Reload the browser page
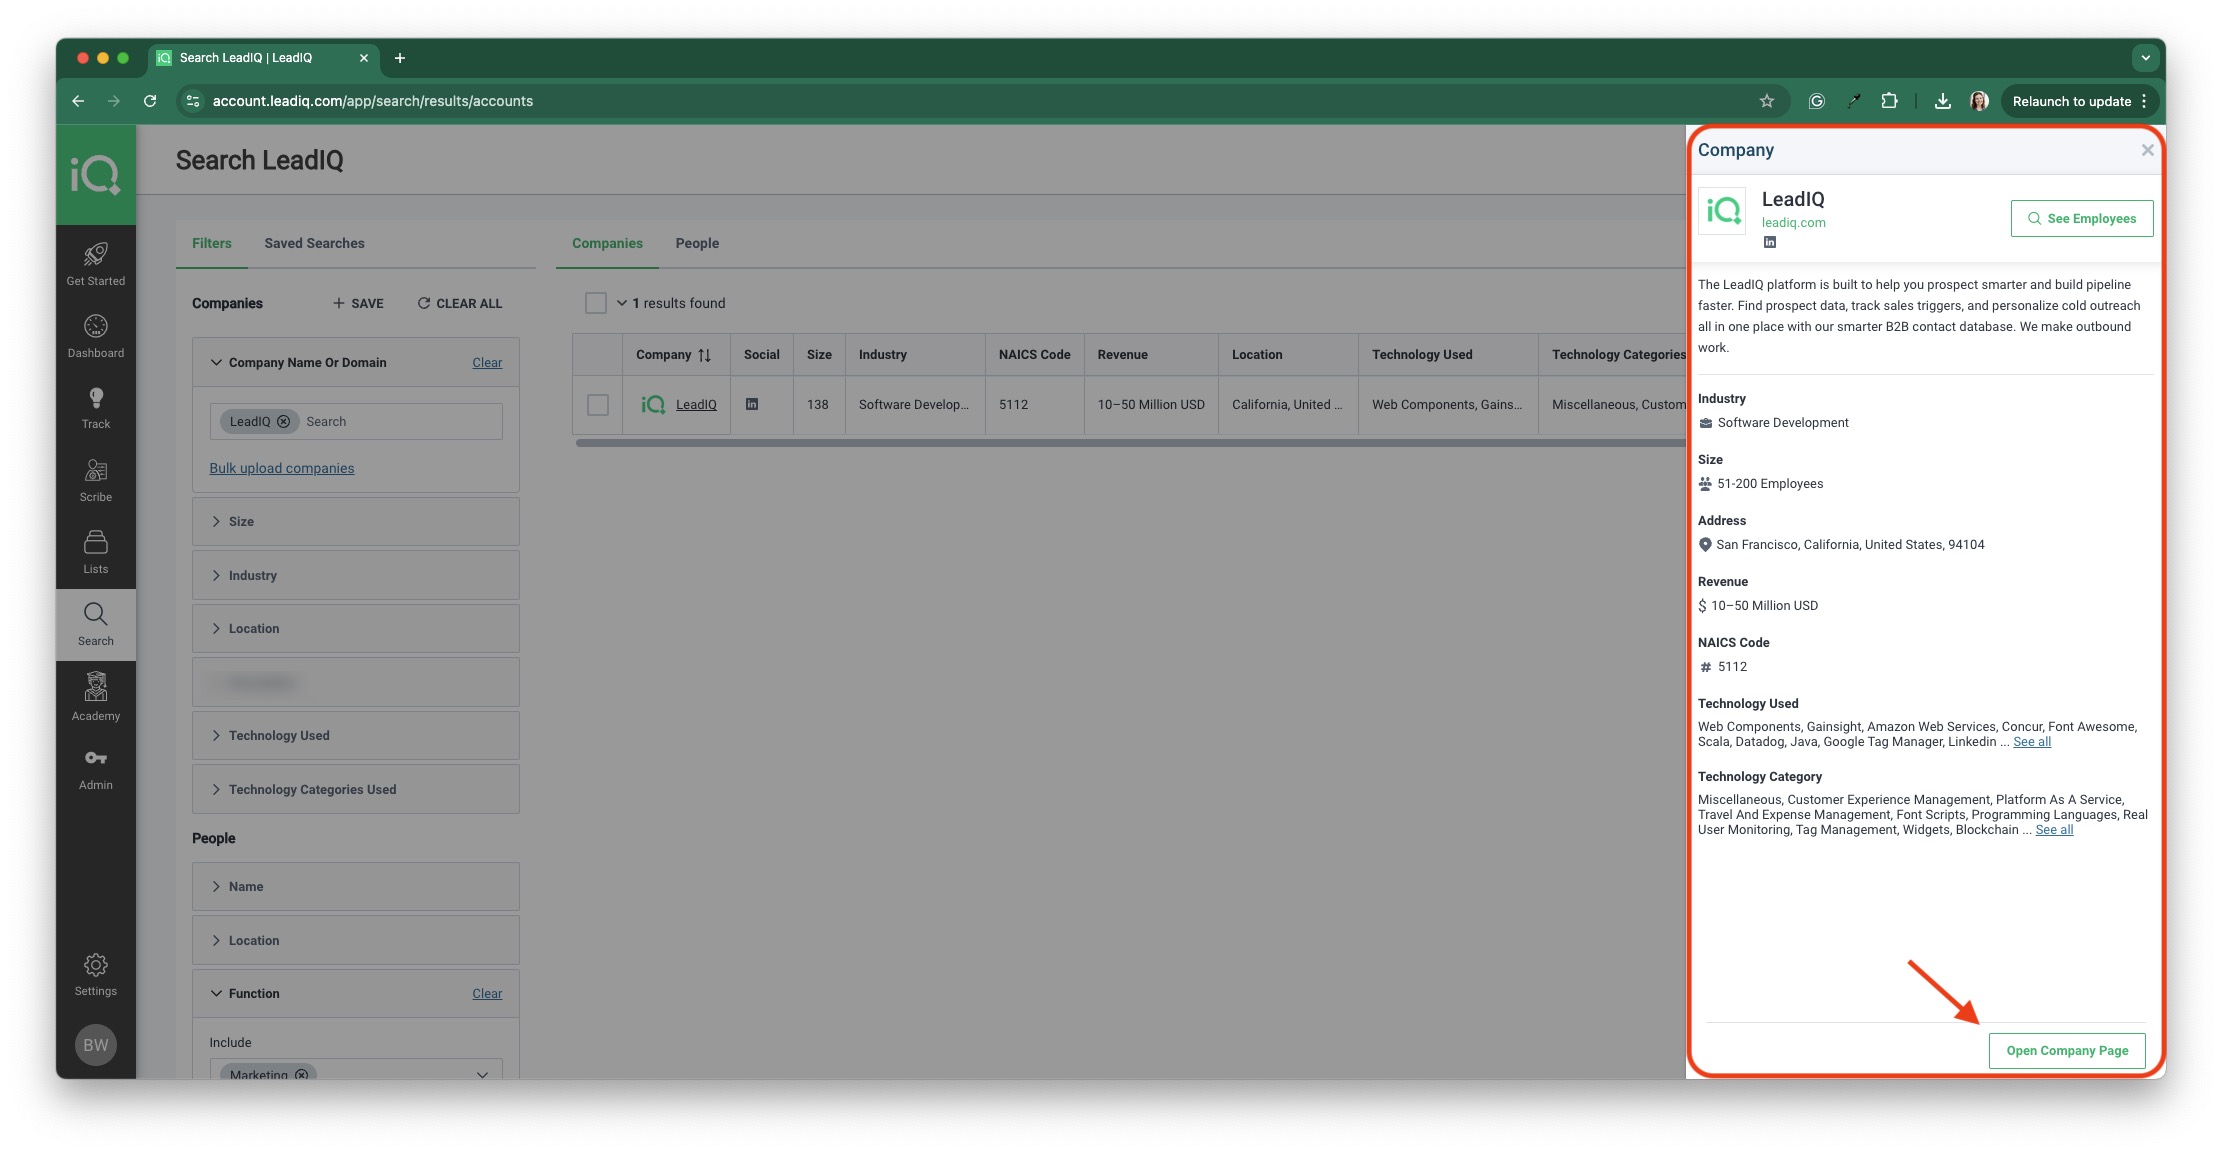This screenshot has width=2222, height=1153. (x=150, y=101)
